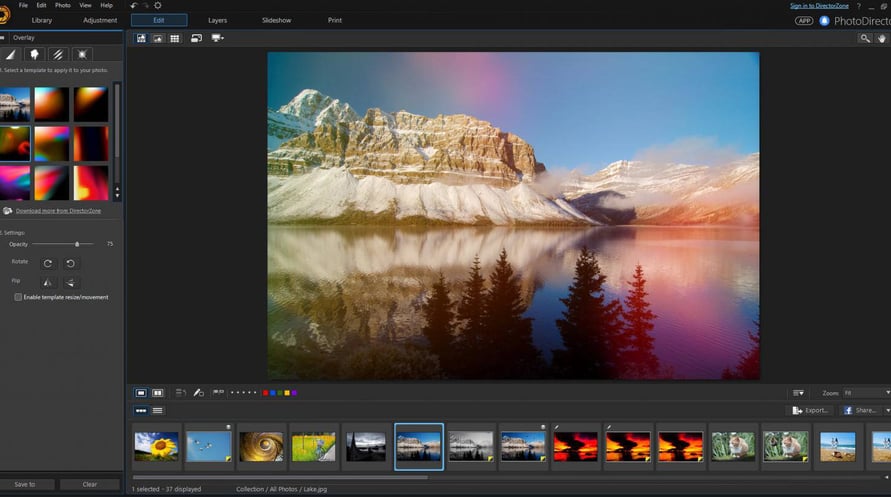Rotate the overlay template clockwise
The image size is (891, 497).
pyautogui.click(x=48, y=264)
